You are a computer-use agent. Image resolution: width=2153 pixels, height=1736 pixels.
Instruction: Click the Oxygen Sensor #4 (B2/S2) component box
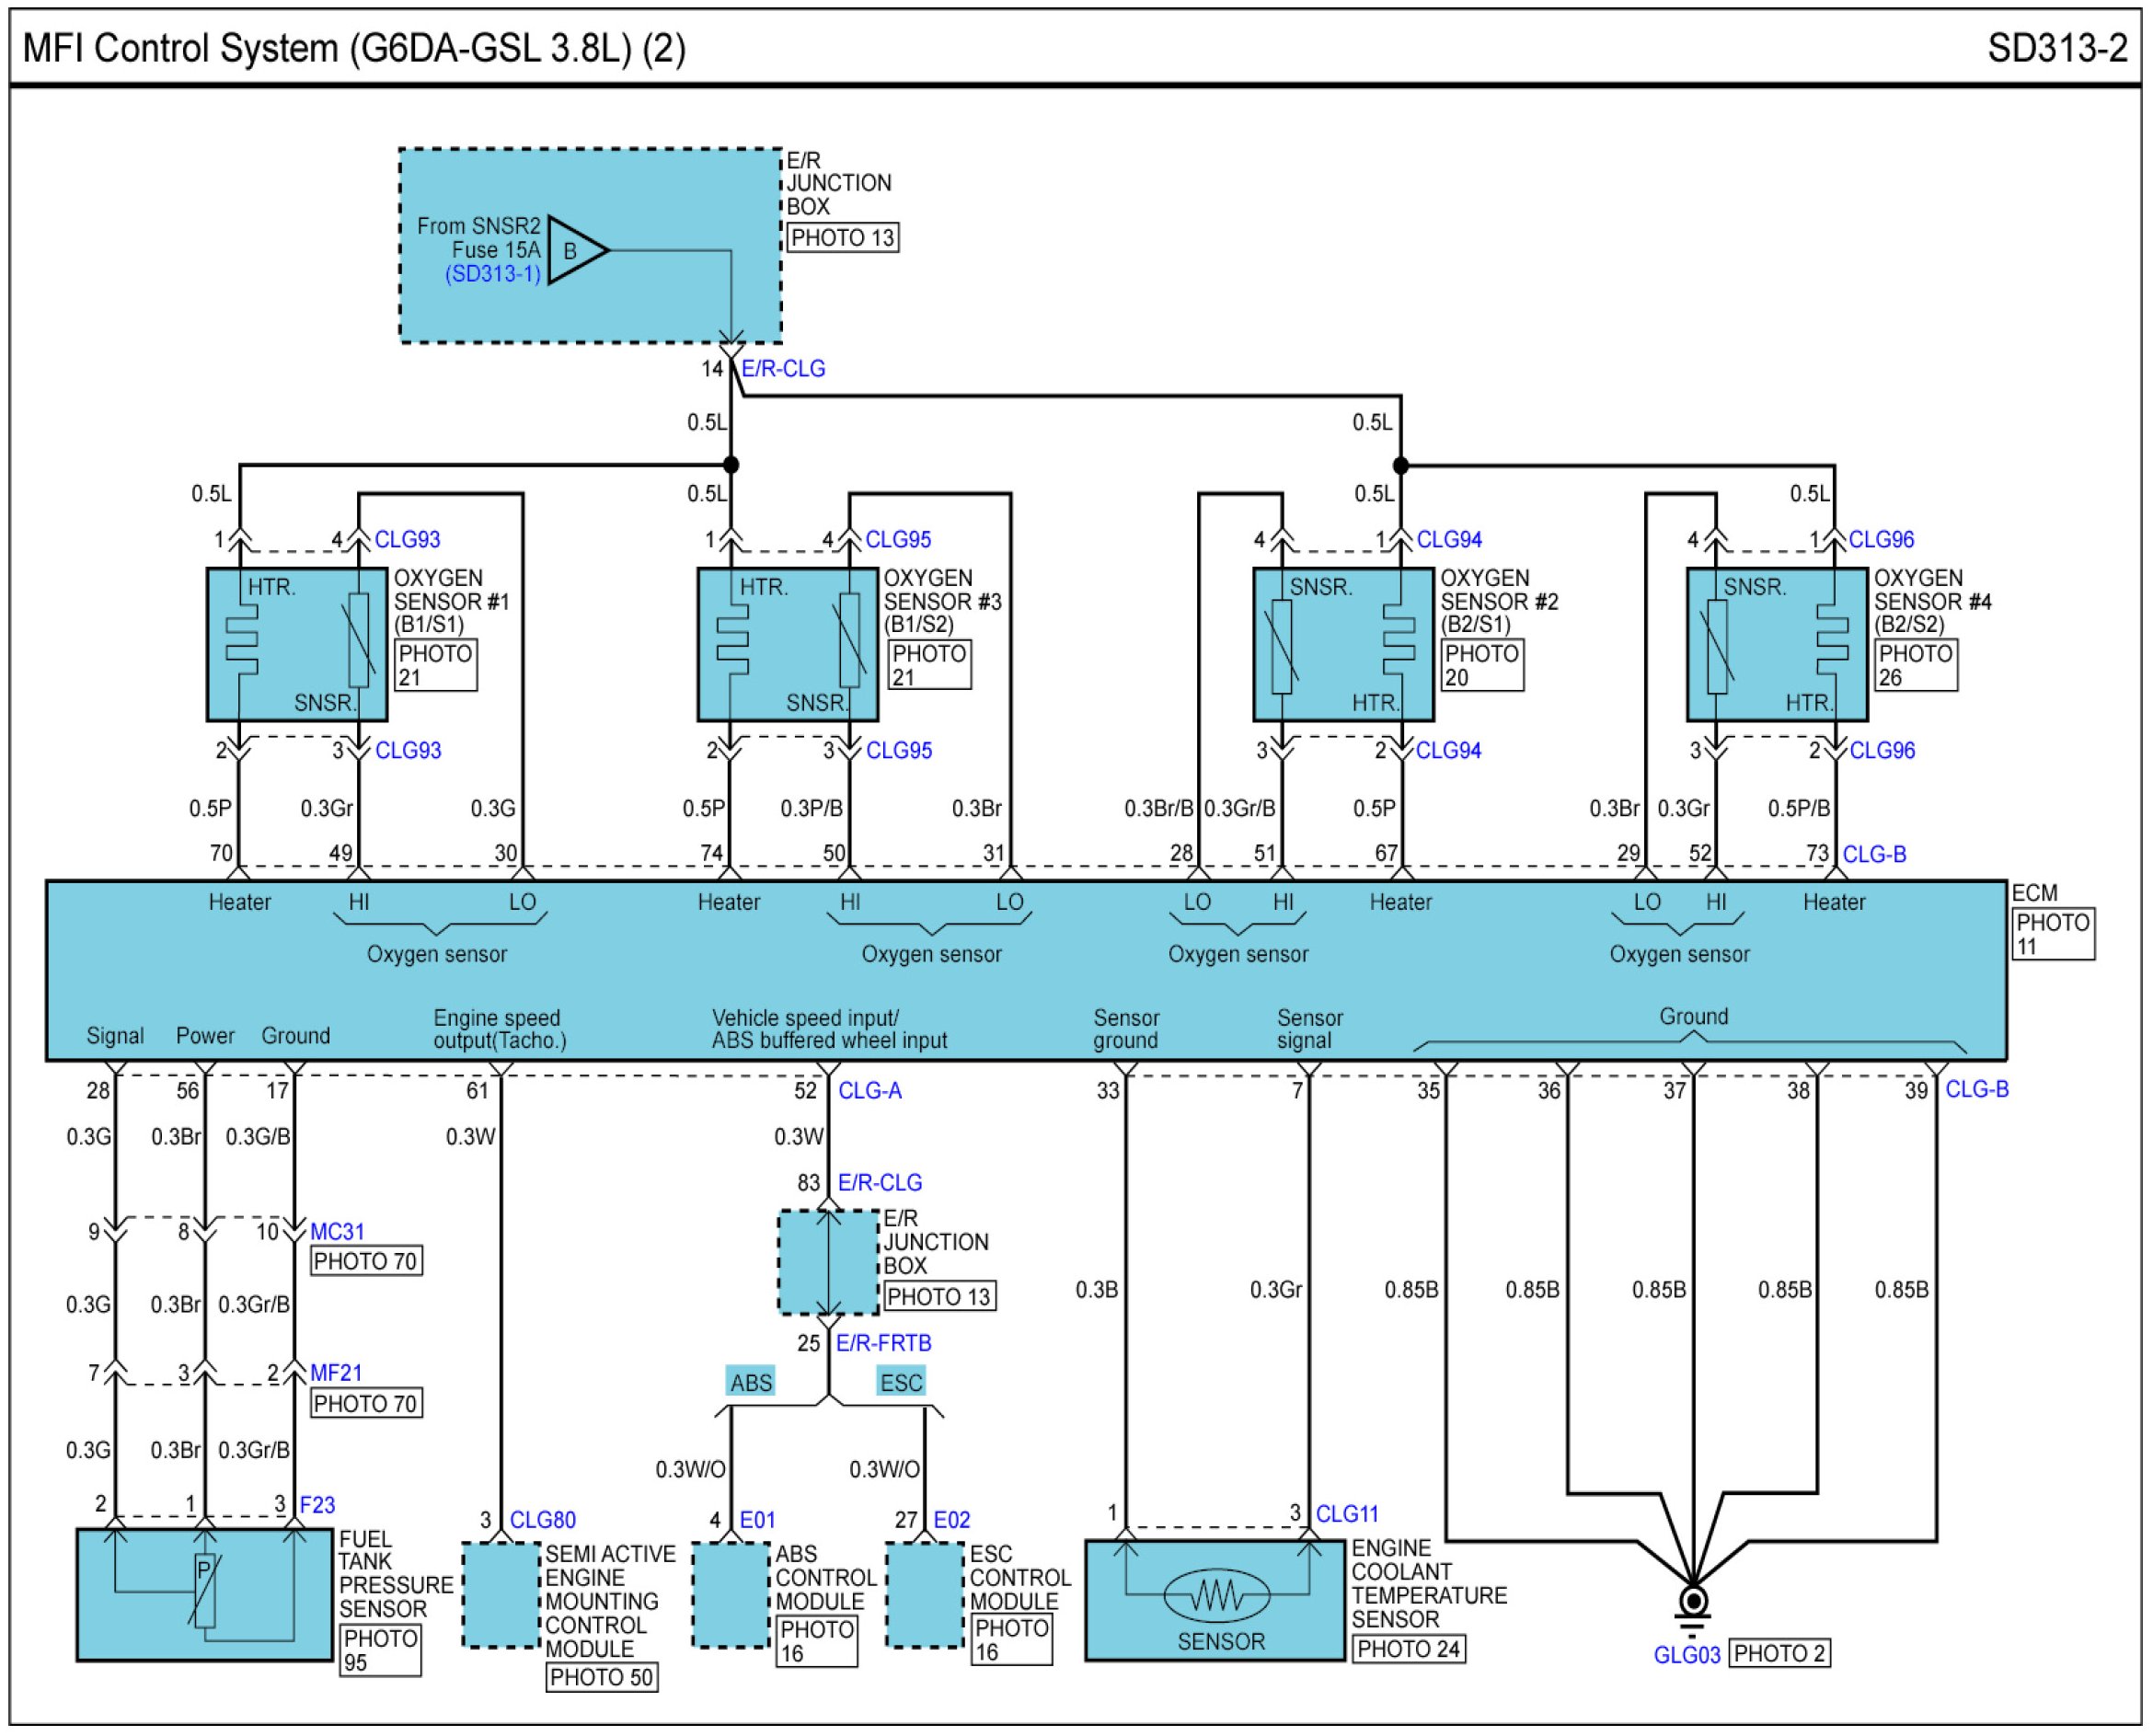point(1778,645)
